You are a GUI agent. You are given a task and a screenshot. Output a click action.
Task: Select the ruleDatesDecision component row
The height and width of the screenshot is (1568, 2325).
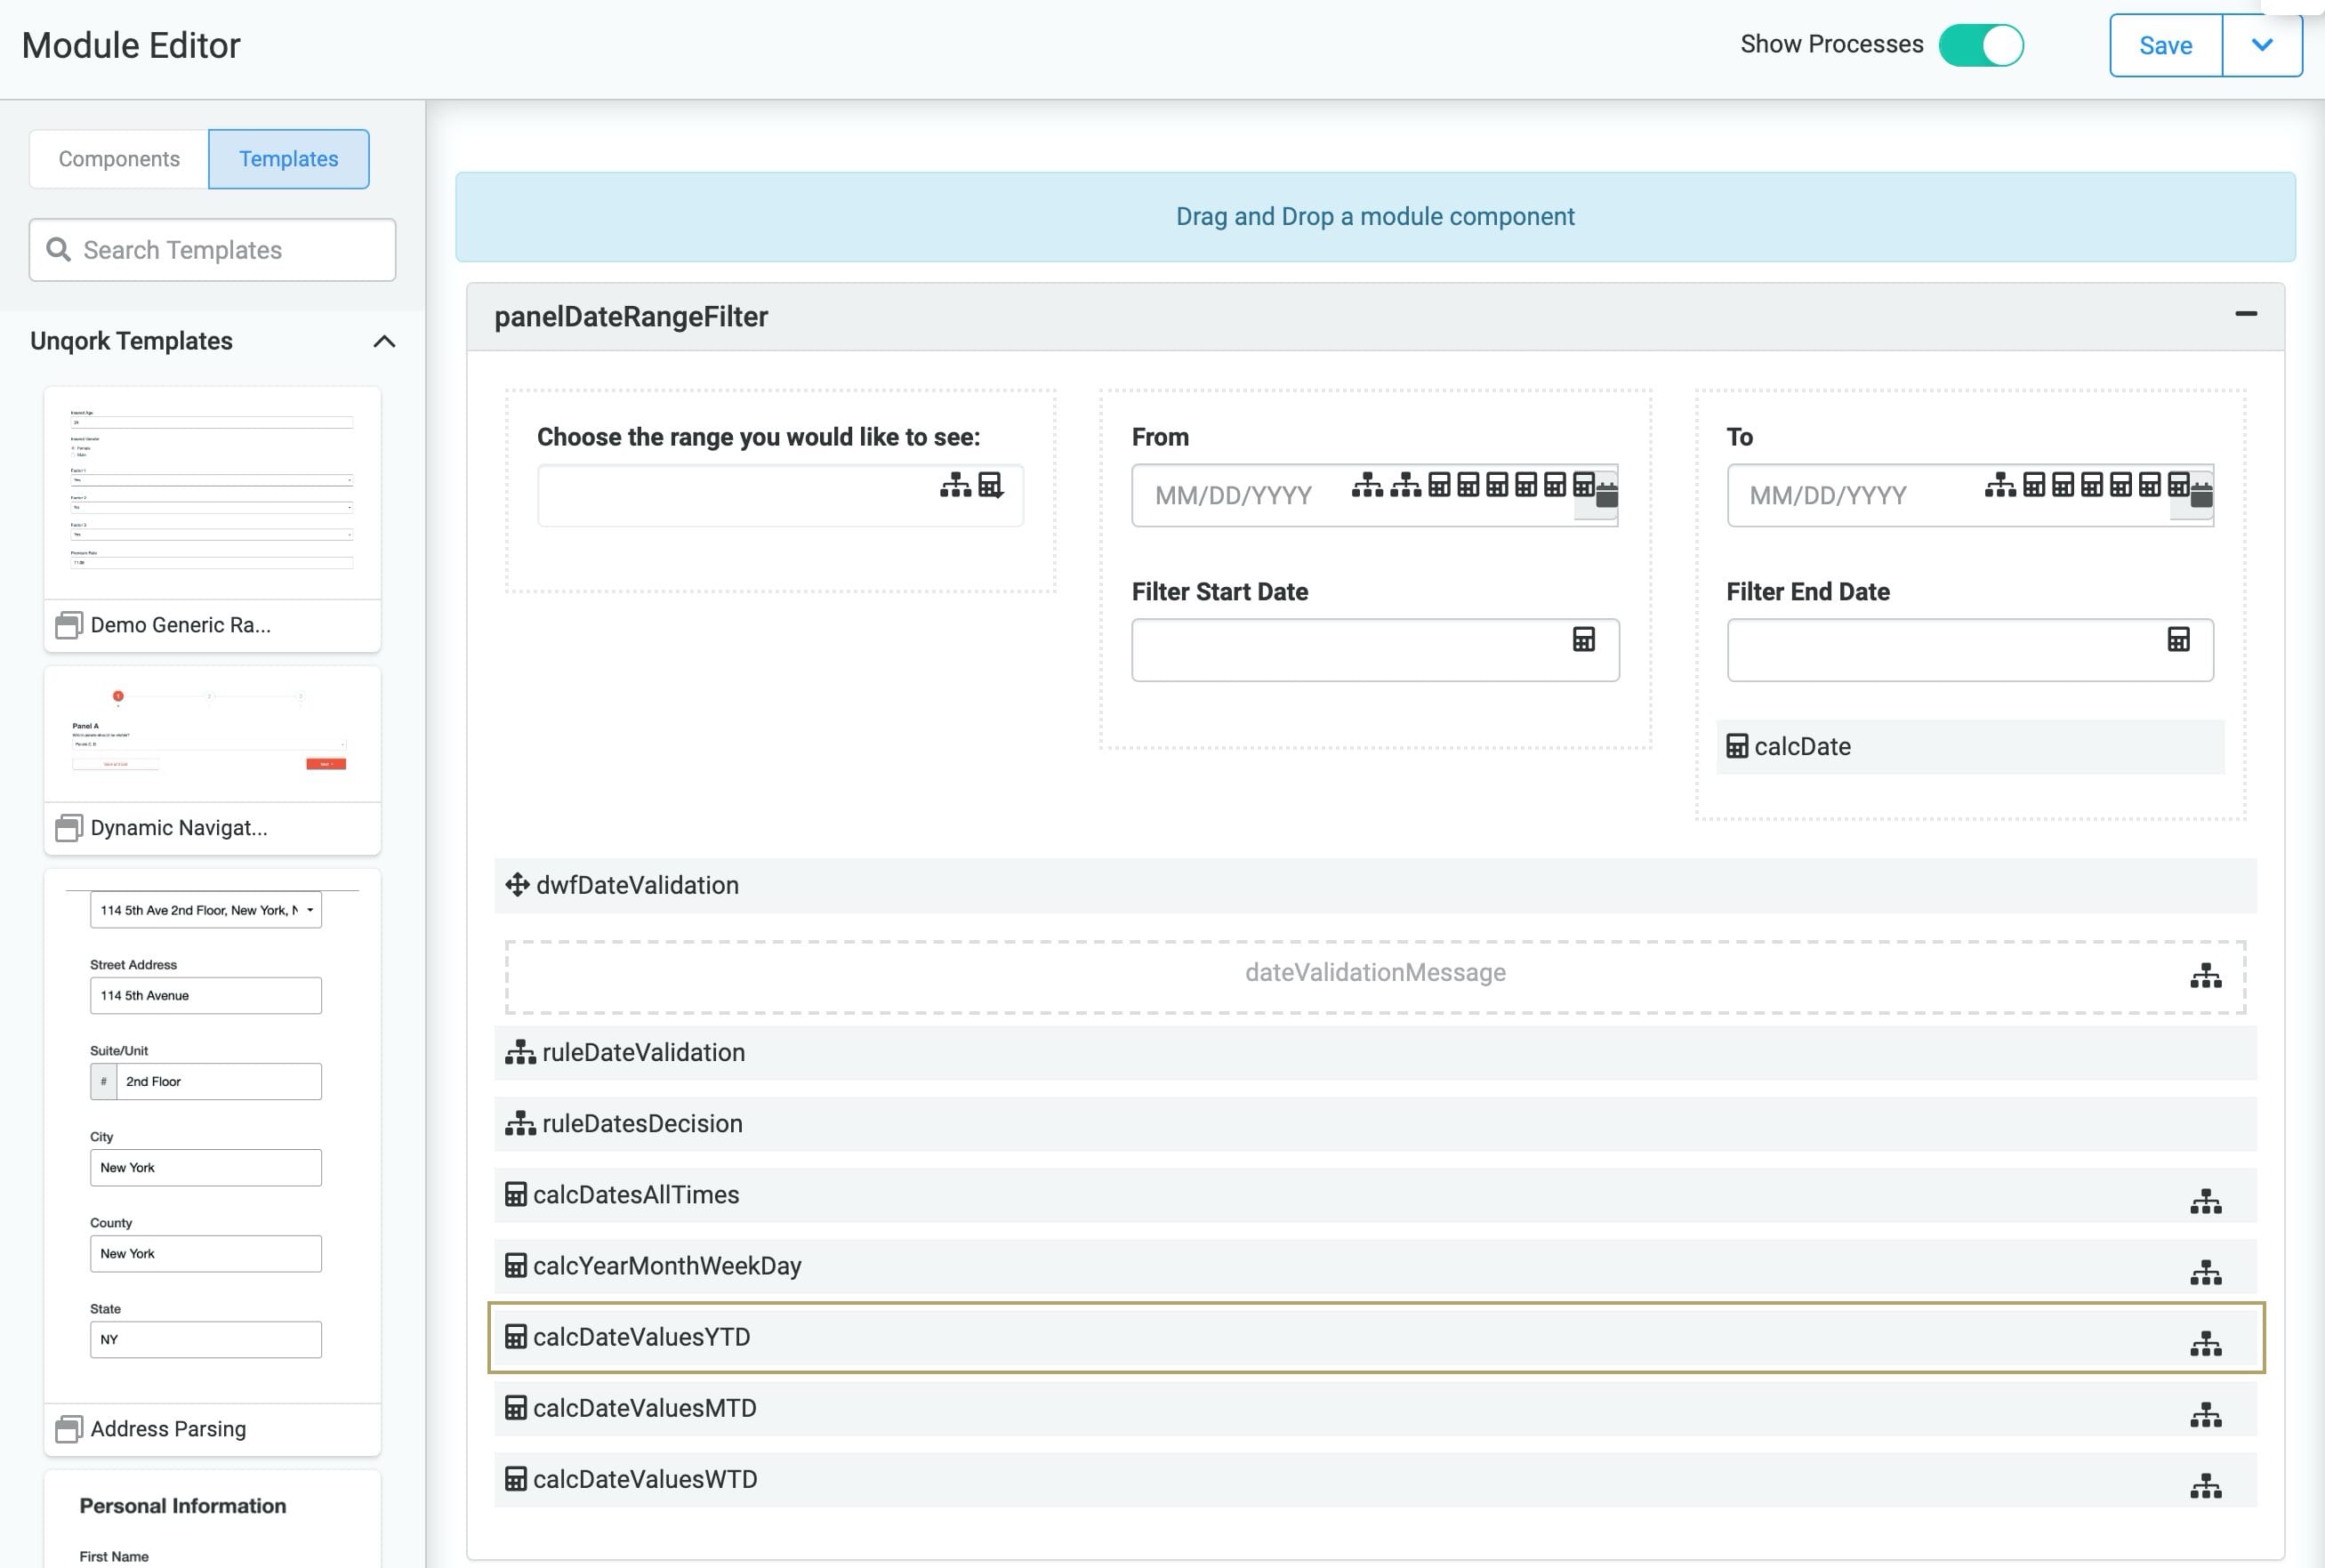(1375, 1124)
